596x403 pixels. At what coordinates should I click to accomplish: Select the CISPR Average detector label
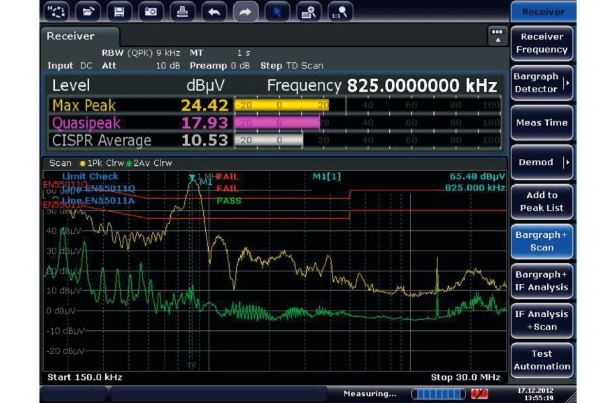tap(101, 140)
